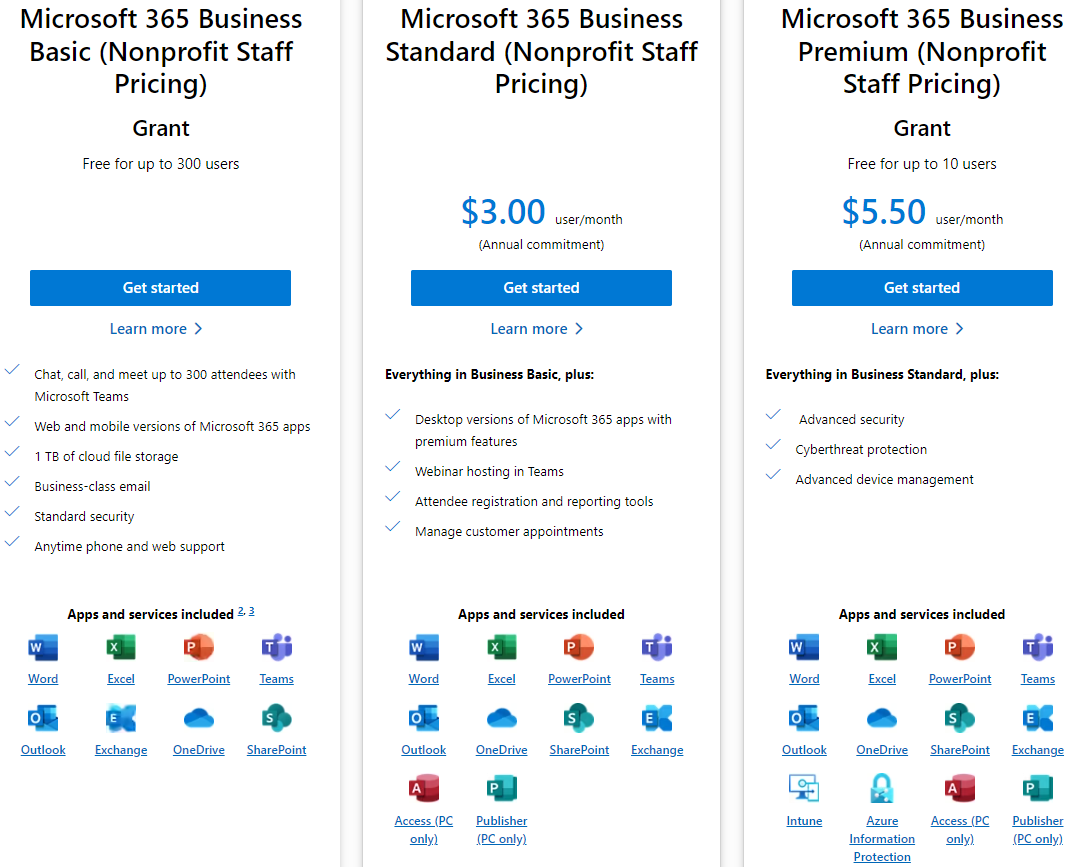Click the OneDrive icon in Business Premium
This screenshot has height=867, width=1075.
882,718
